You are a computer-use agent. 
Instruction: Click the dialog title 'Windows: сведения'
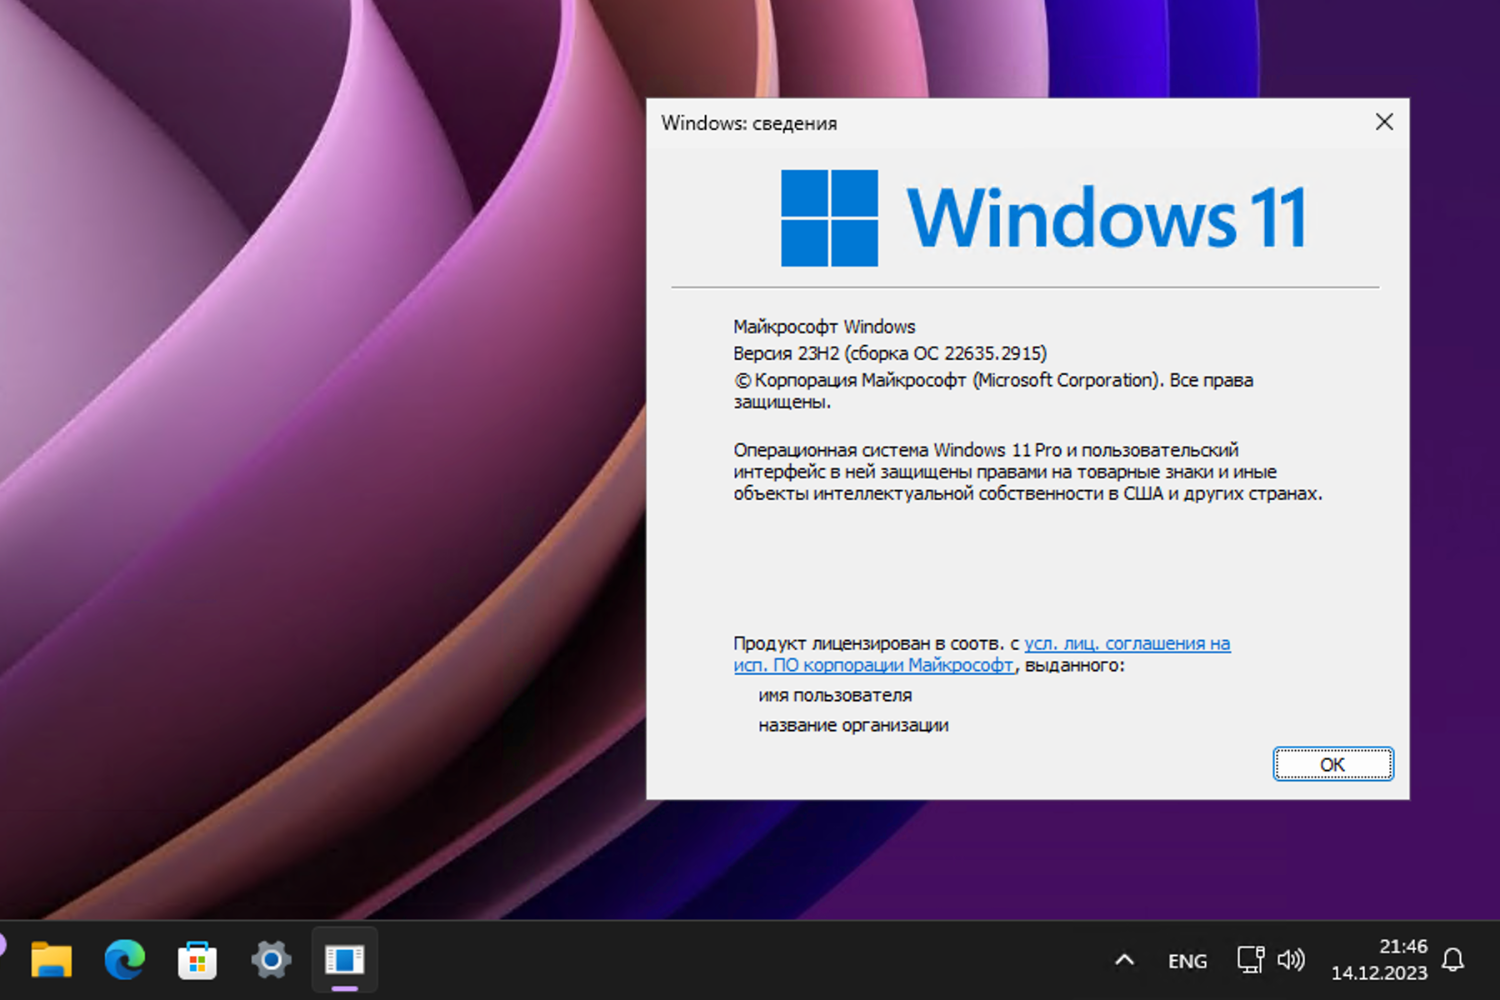point(748,123)
